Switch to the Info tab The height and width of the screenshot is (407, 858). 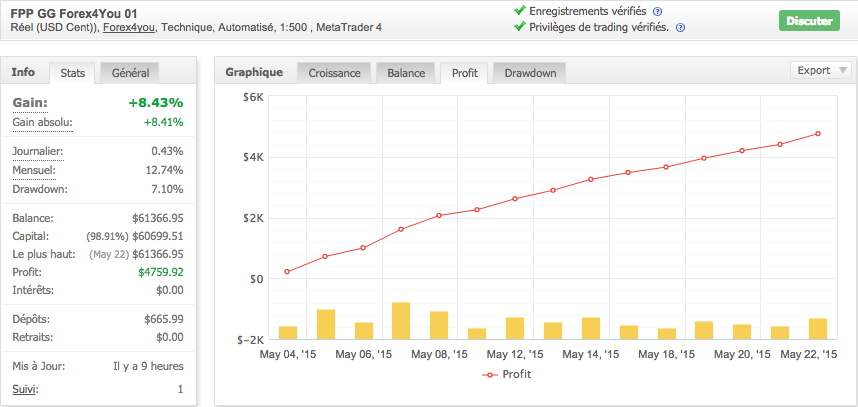(23, 72)
